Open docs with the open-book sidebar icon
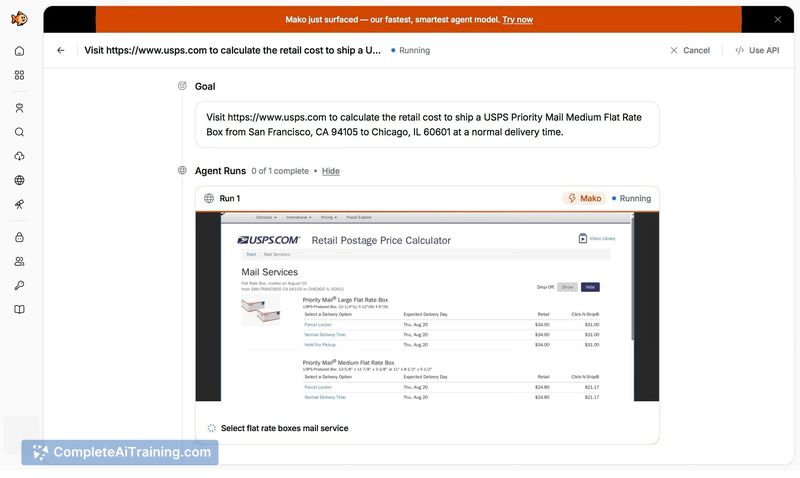800x478 pixels. pyautogui.click(x=19, y=309)
